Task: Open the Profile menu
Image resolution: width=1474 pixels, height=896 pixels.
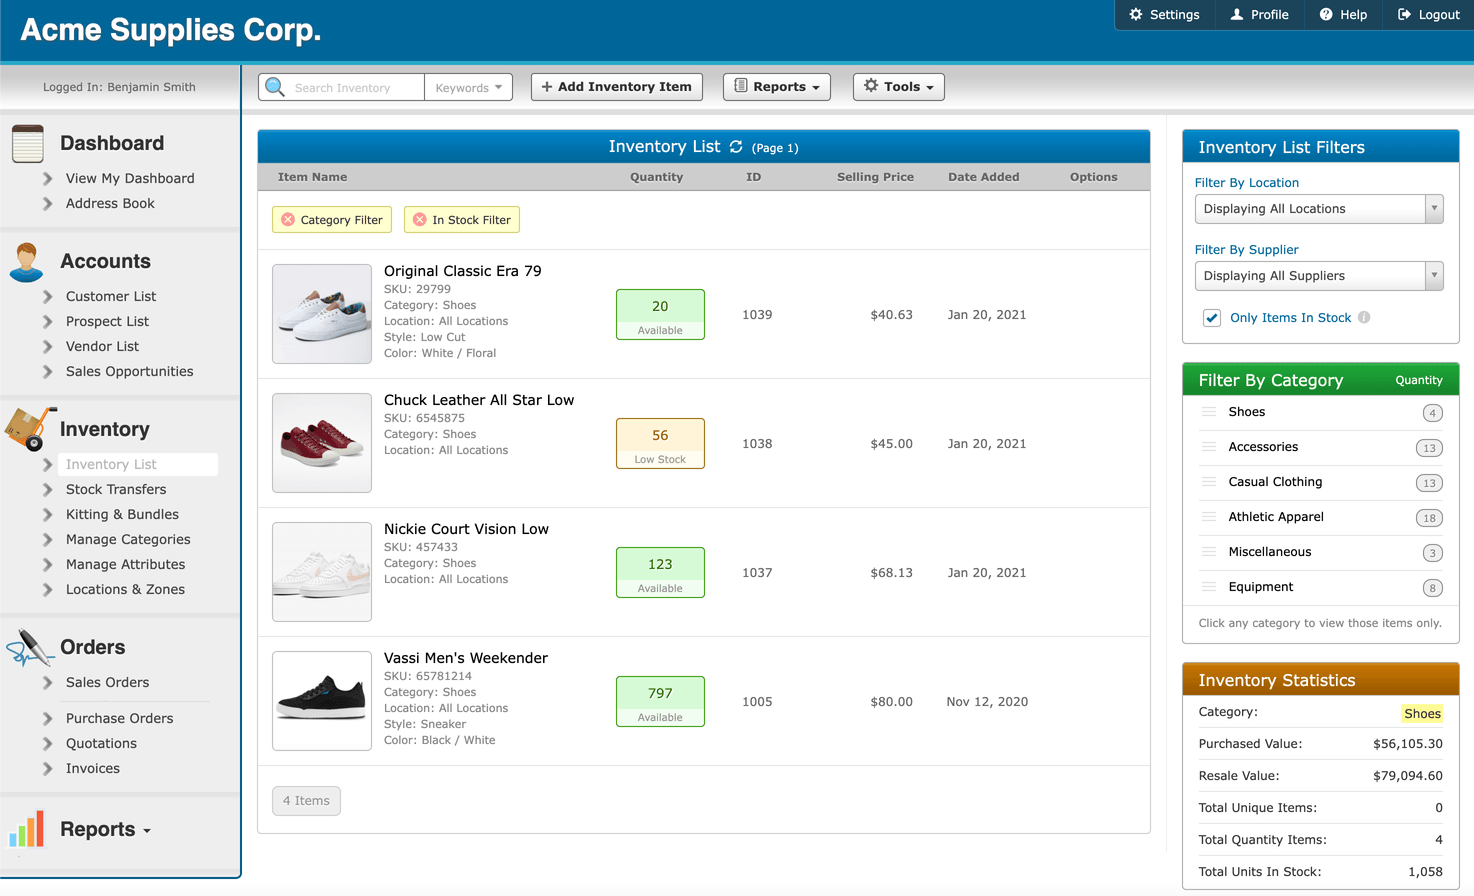Action: [1259, 15]
